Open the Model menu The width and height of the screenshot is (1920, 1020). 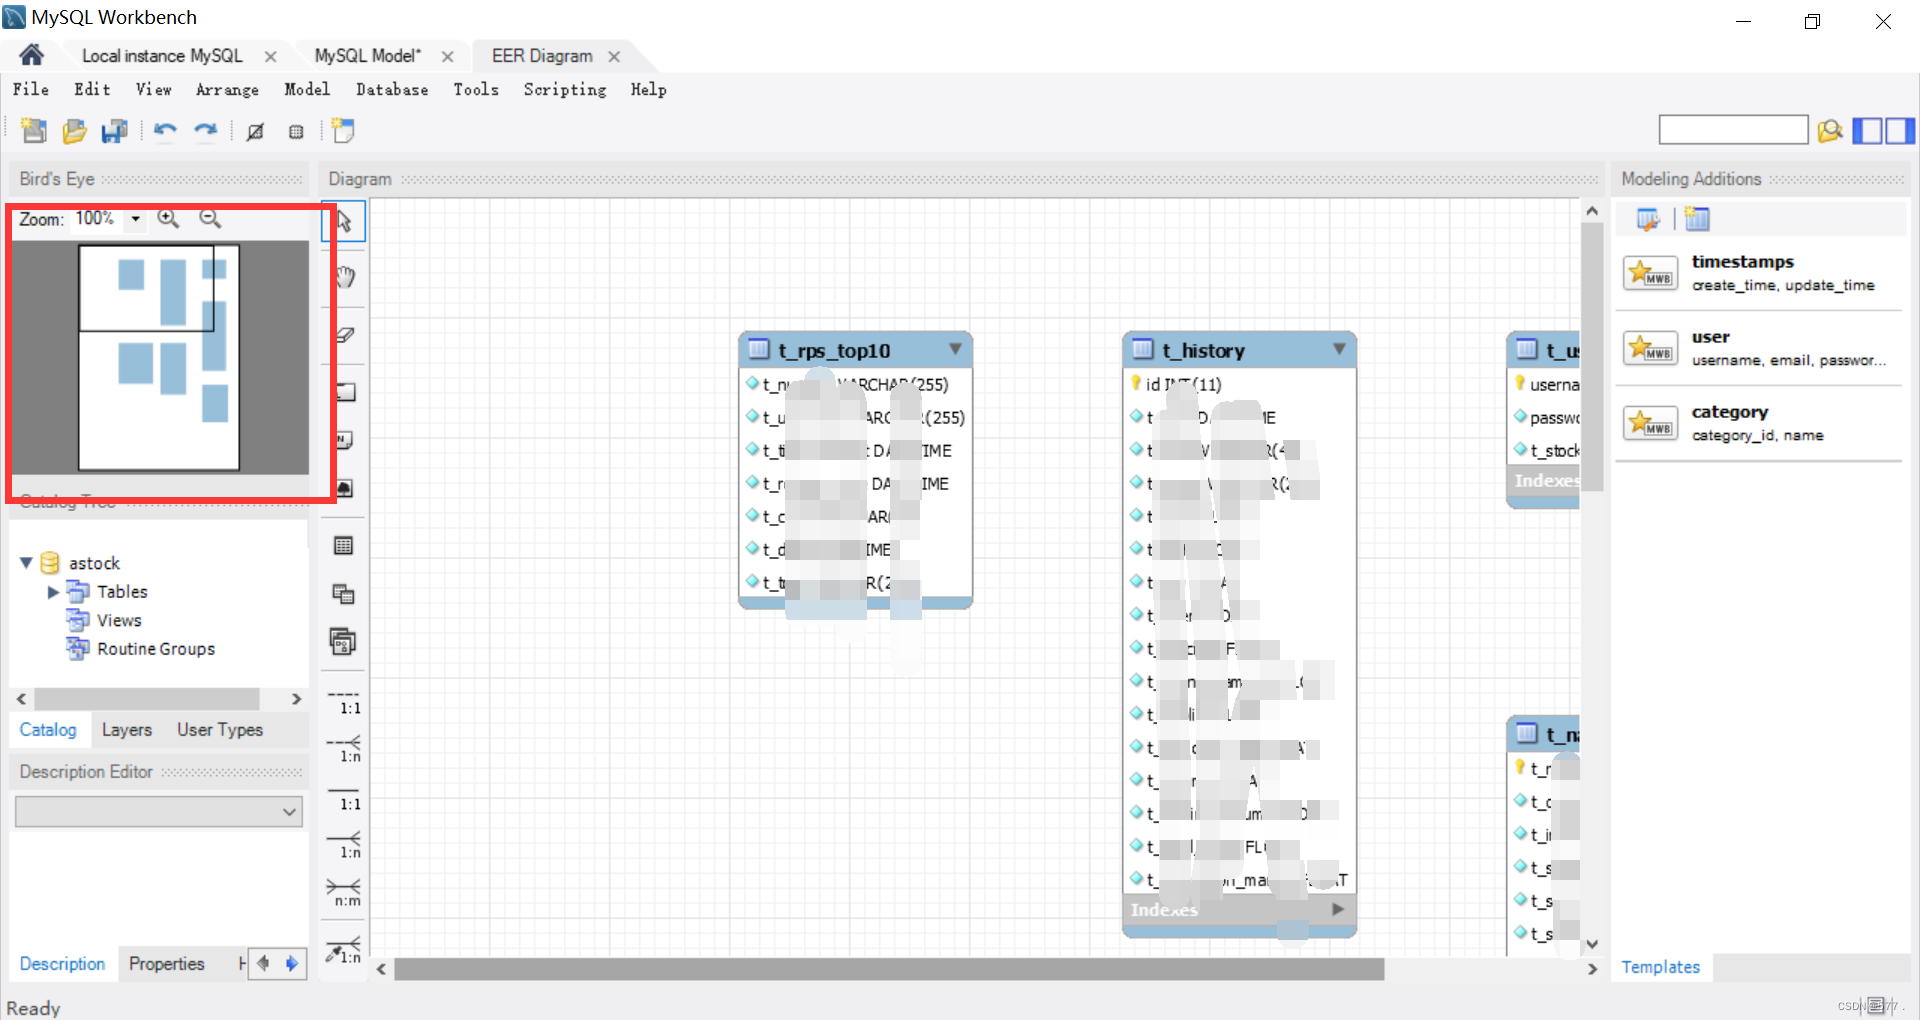click(x=307, y=89)
